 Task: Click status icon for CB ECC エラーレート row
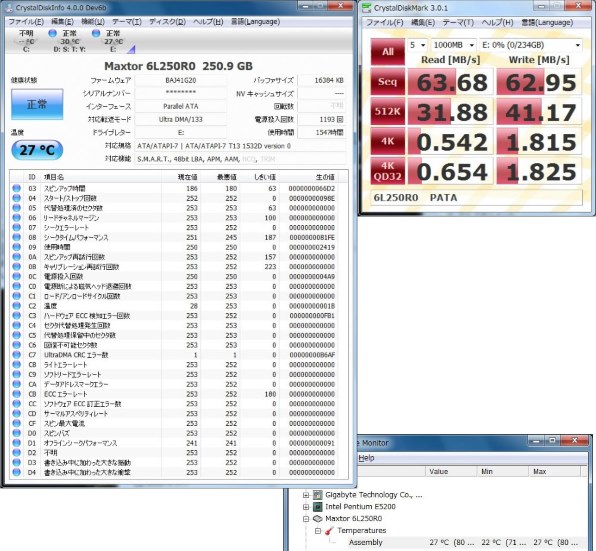16,394
